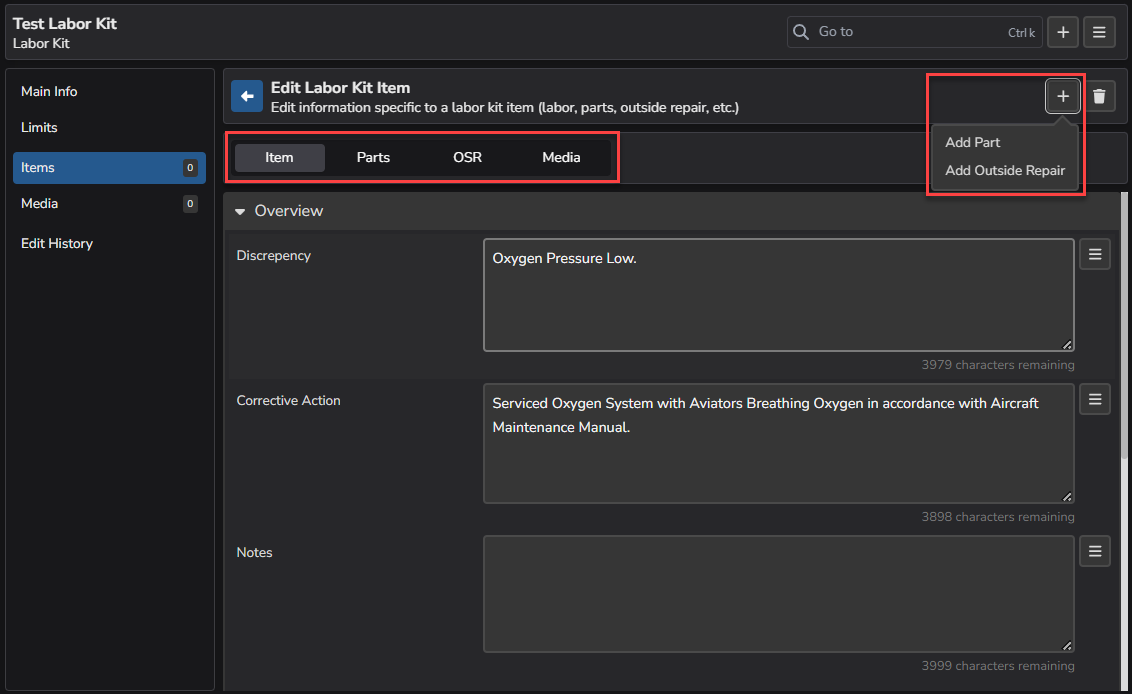This screenshot has height=694, width=1132.
Task: Select the Item tab
Action: (279, 157)
